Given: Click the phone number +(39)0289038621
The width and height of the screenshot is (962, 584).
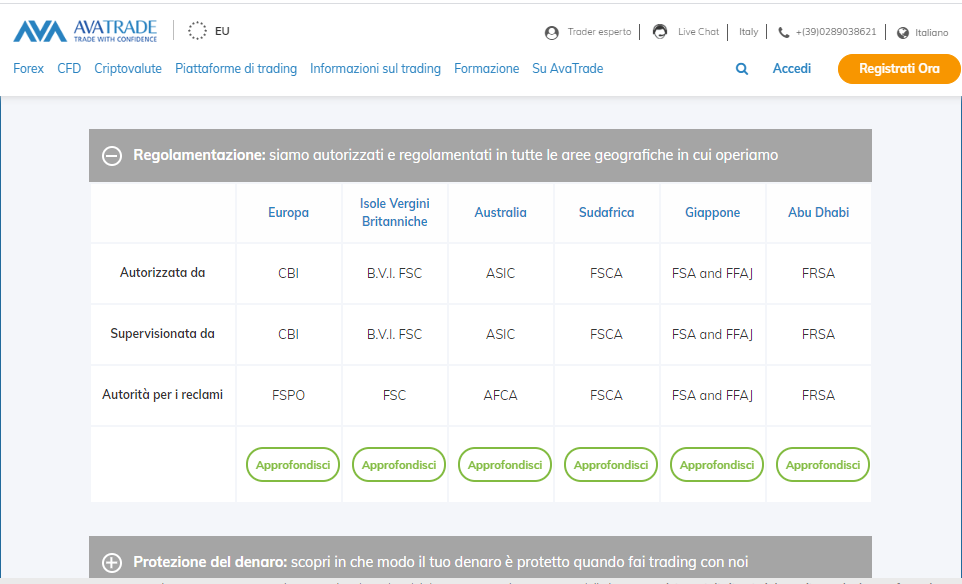Looking at the screenshot, I should 836,32.
